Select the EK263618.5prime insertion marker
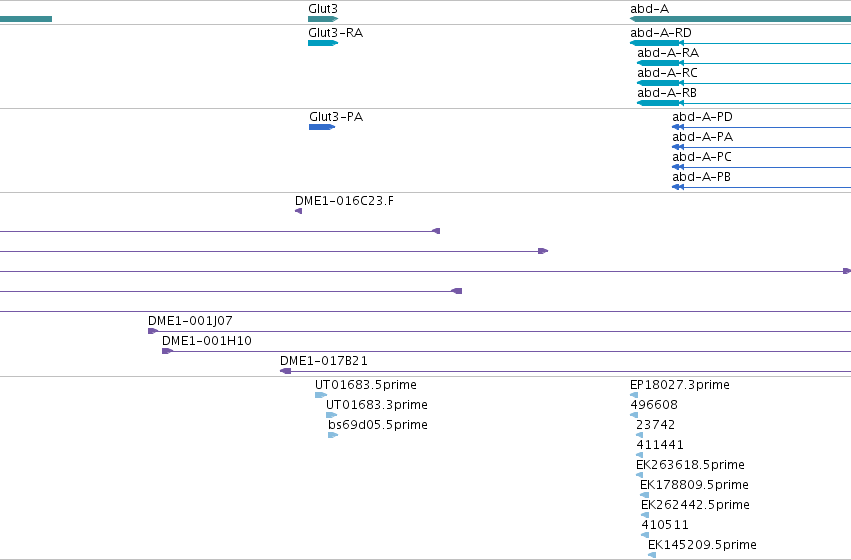Screen dimensions: 851x560 tap(639, 475)
